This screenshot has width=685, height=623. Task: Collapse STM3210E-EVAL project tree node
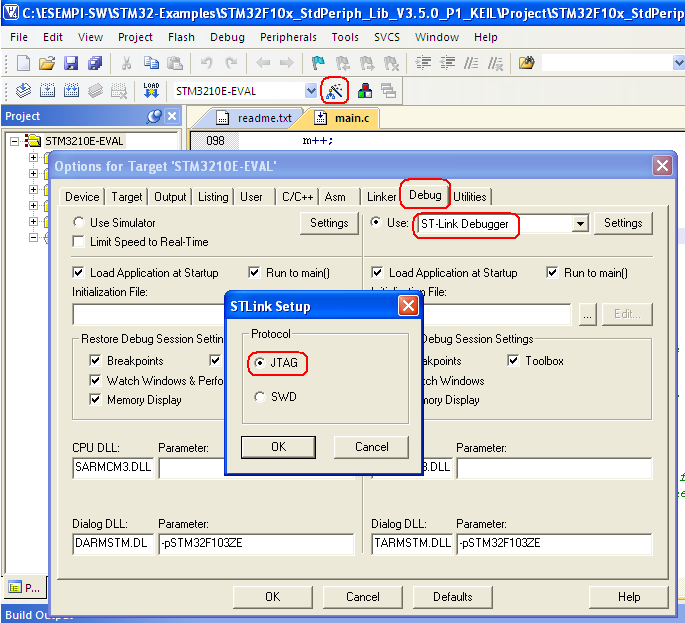[x=14, y=141]
